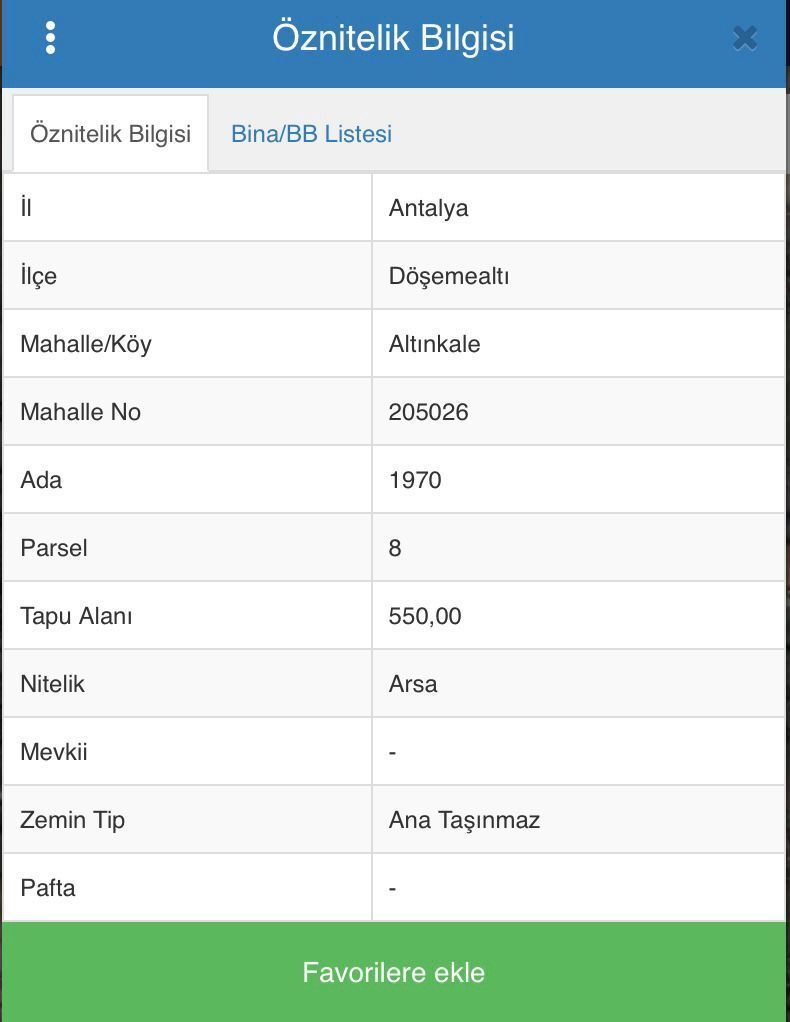This screenshot has height=1022, width=790.
Task: Switch to the Bina/BB Listesi tab
Action: [x=311, y=134]
